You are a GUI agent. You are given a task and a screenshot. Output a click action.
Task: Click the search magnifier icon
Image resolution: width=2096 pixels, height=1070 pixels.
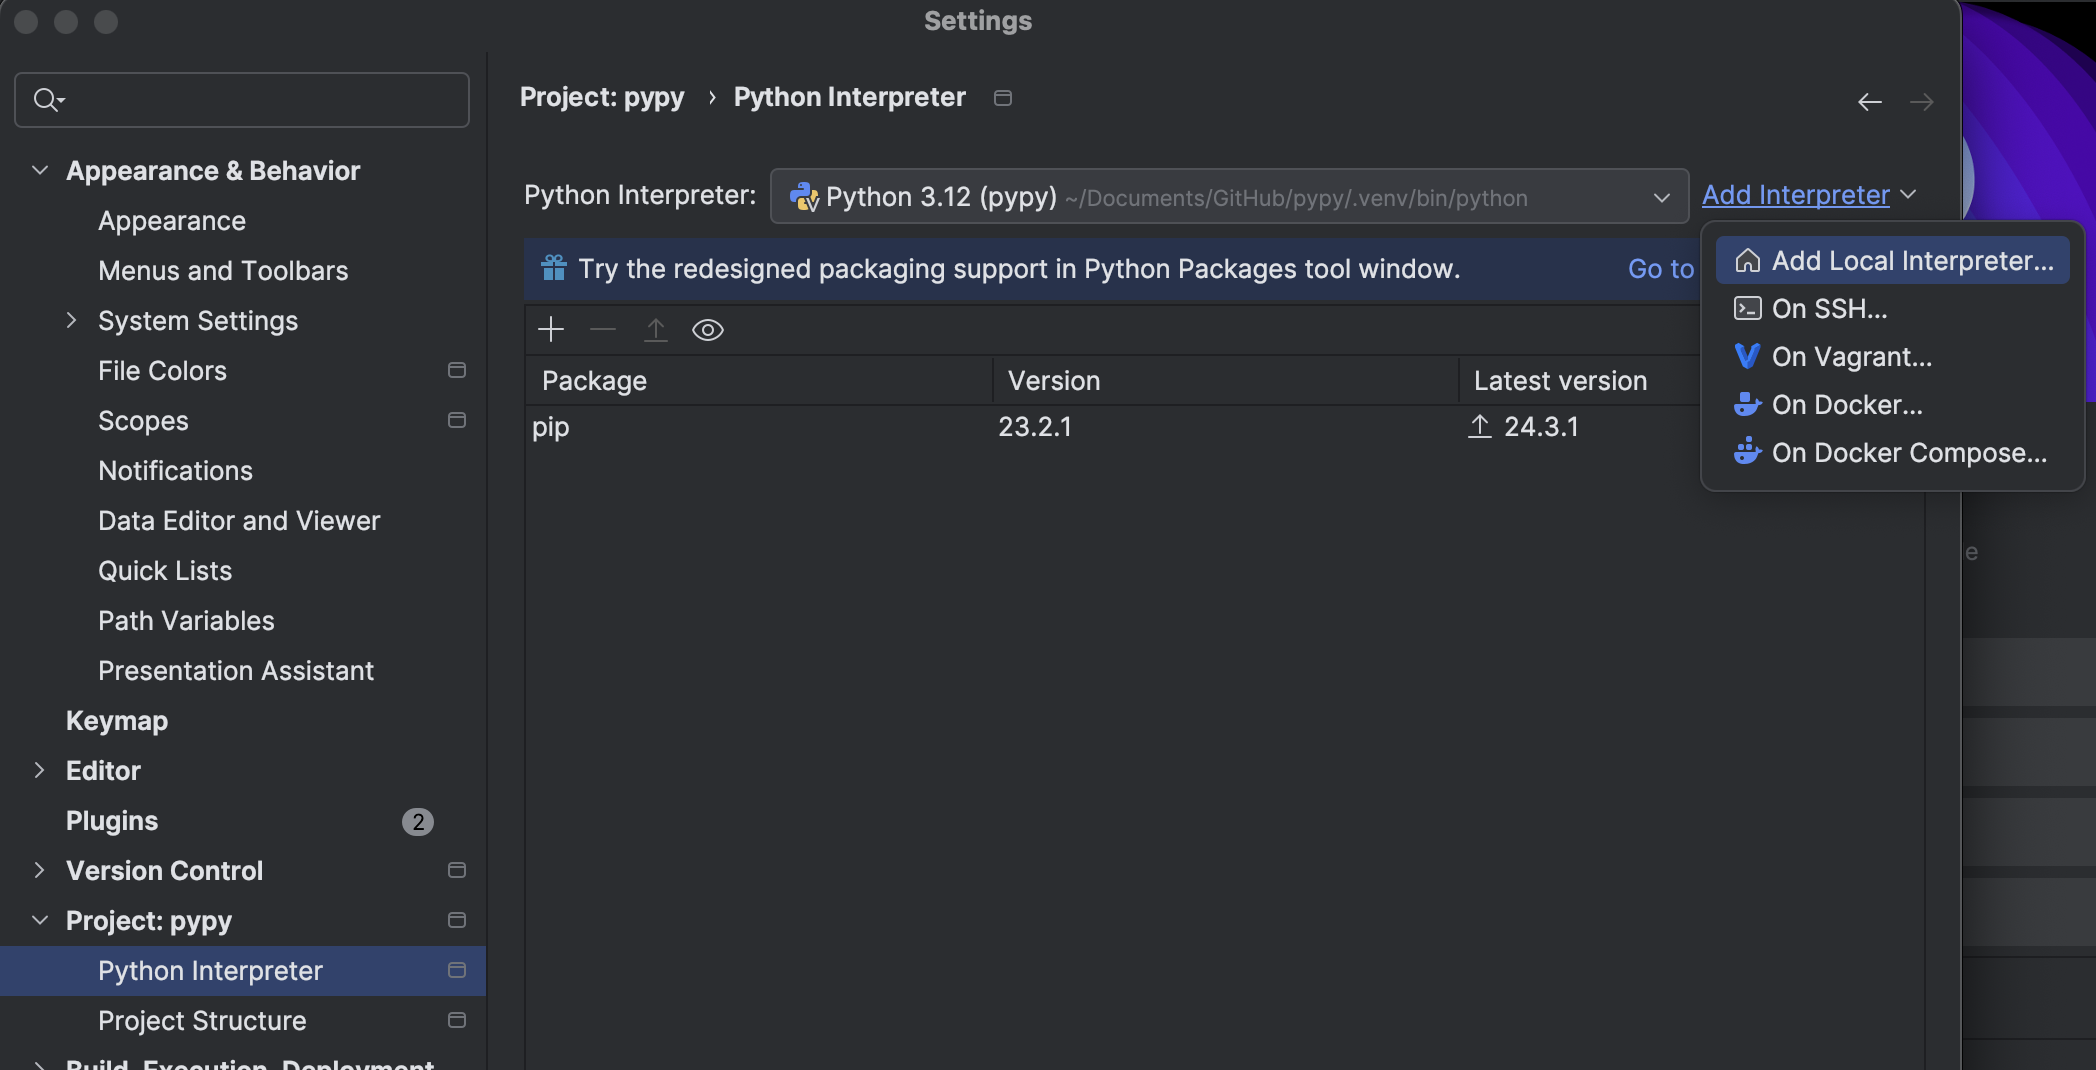pyautogui.click(x=47, y=100)
